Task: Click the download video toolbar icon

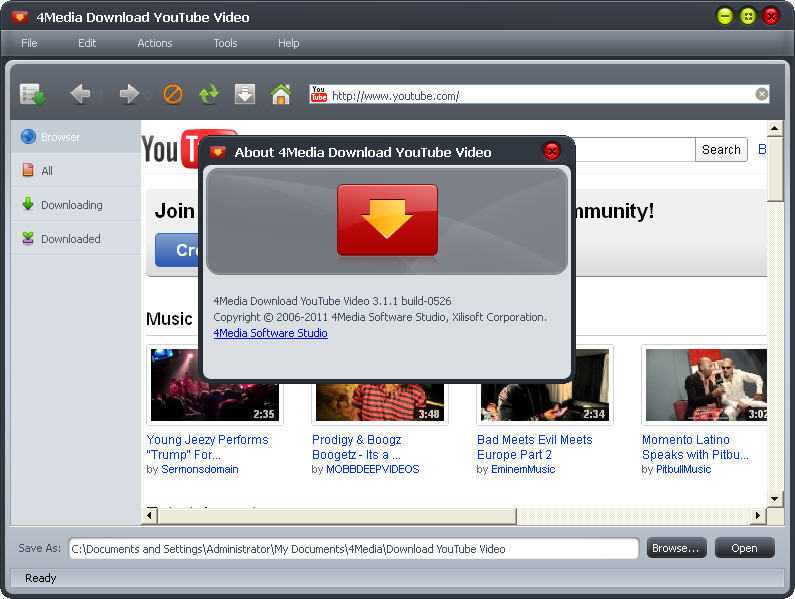Action: click(245, 94)
